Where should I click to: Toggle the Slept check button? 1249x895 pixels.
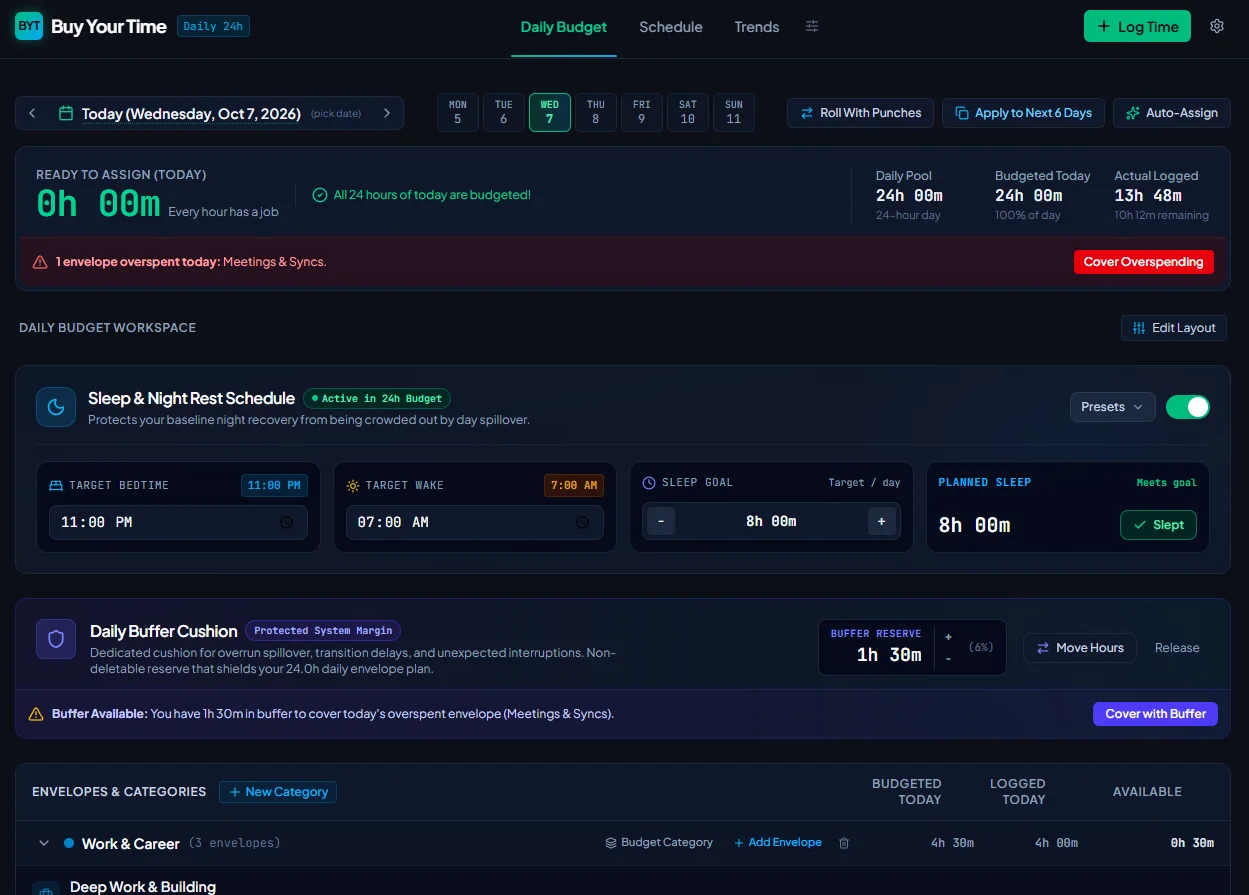click(x=1158, y=525)
